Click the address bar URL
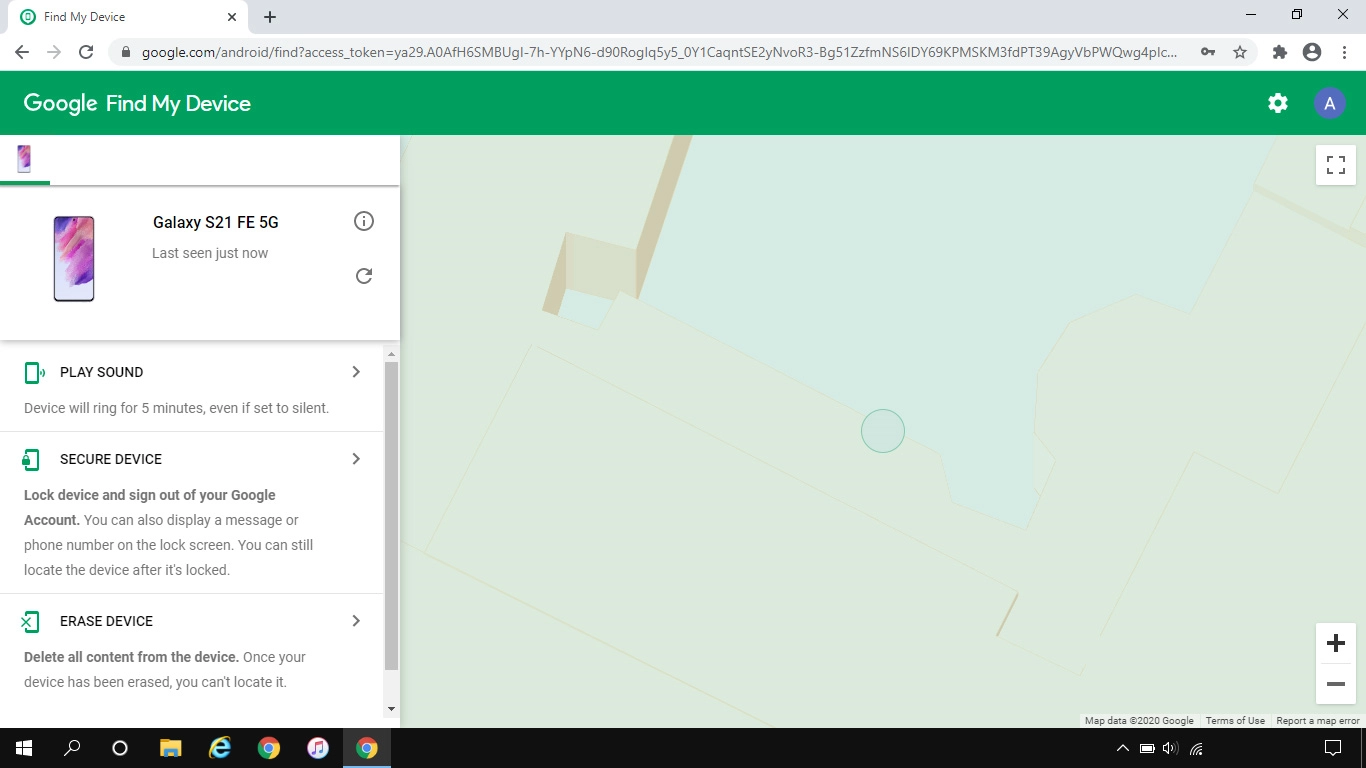 (x=659, y=52)
